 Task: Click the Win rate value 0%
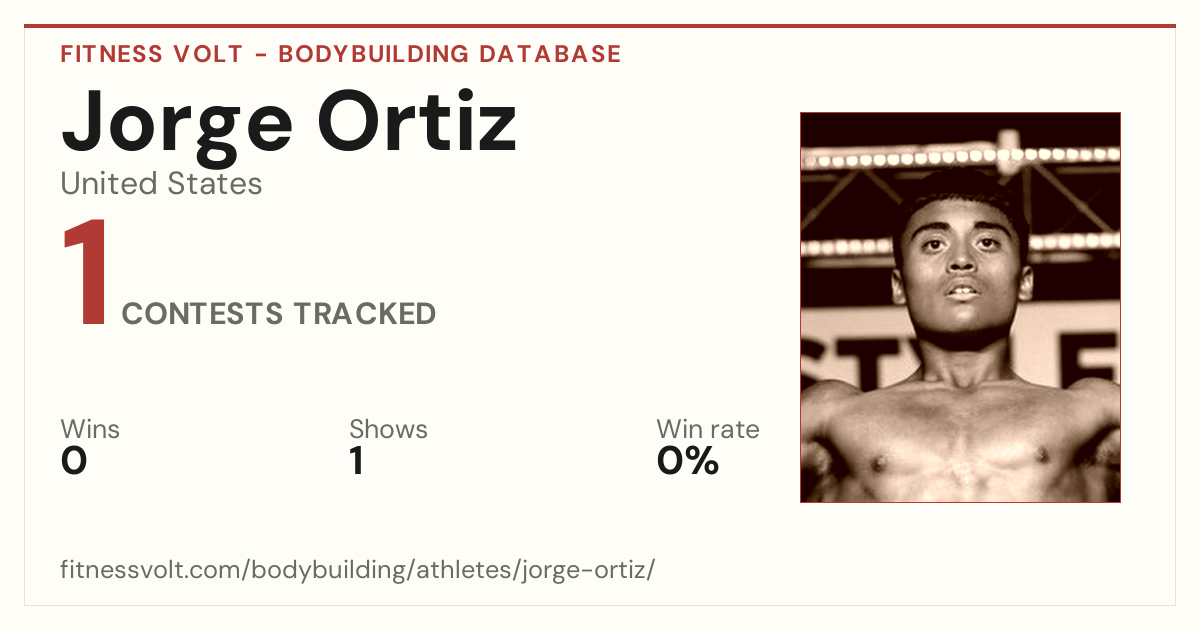coord(688,461)
